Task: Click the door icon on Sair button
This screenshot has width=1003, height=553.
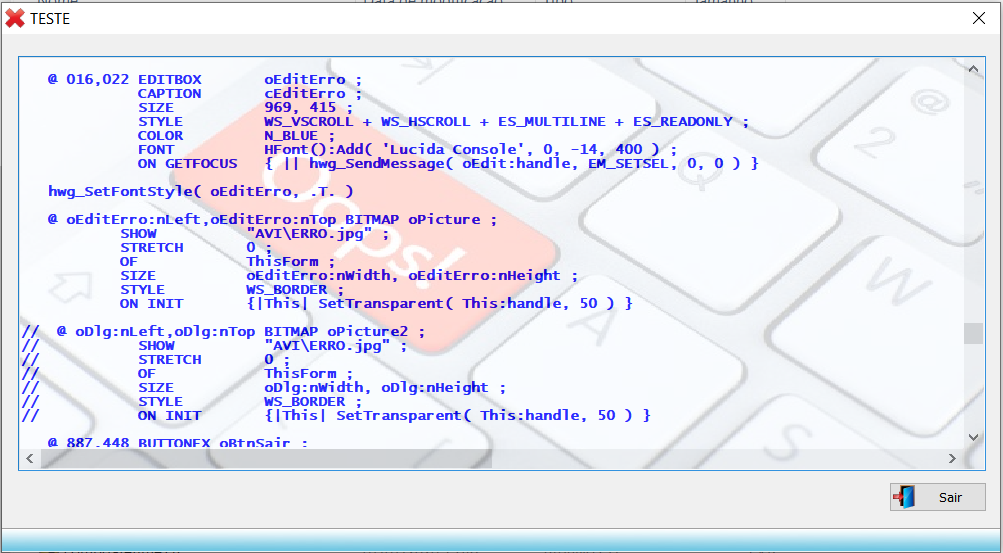Action: (x=904, y=497)
